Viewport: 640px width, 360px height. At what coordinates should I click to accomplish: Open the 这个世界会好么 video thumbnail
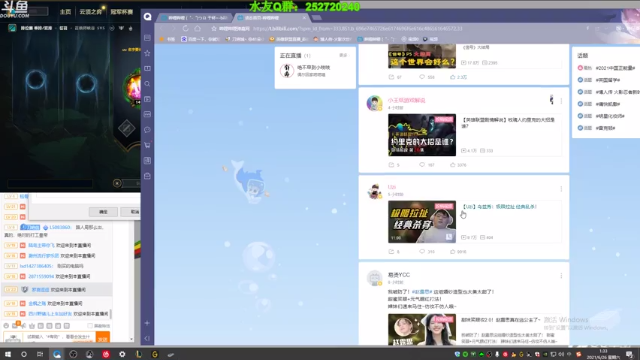(422, 56)
